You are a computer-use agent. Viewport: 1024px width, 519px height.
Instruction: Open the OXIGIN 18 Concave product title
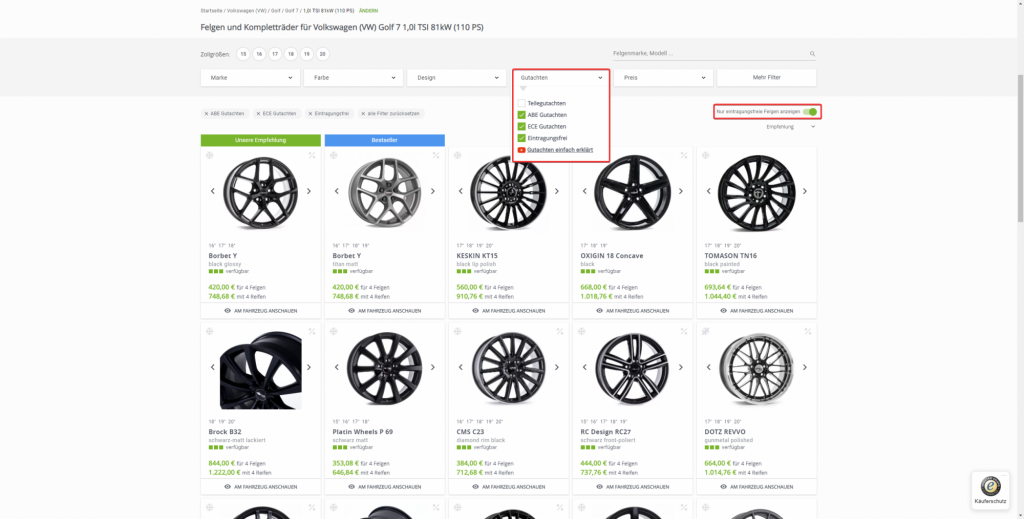(x=612, y=256)
